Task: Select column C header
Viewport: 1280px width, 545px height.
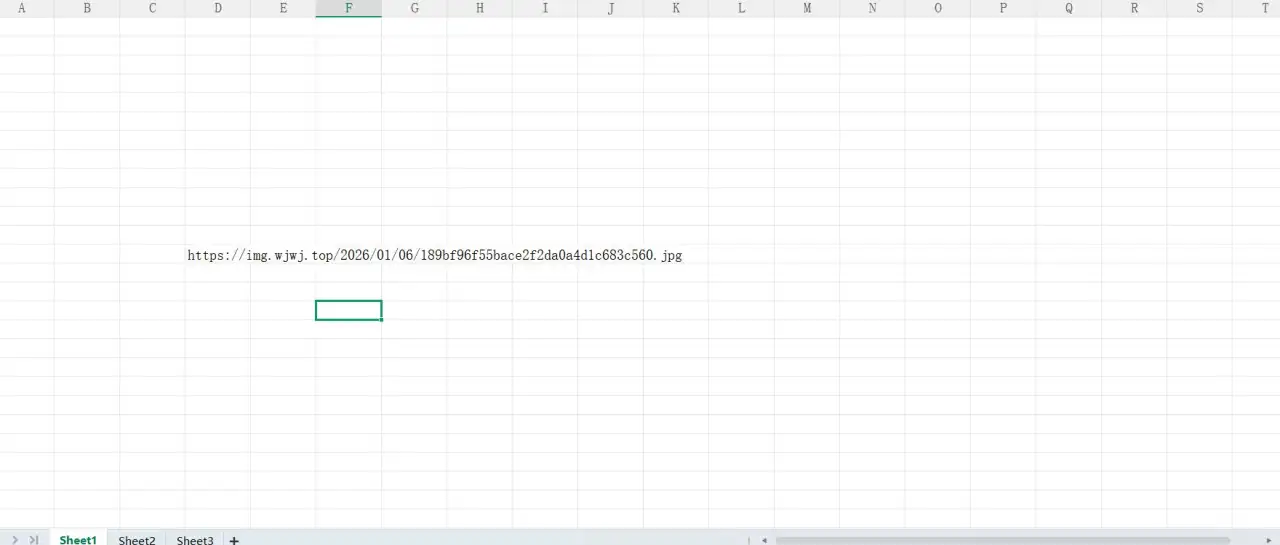Action: (152, 8)
